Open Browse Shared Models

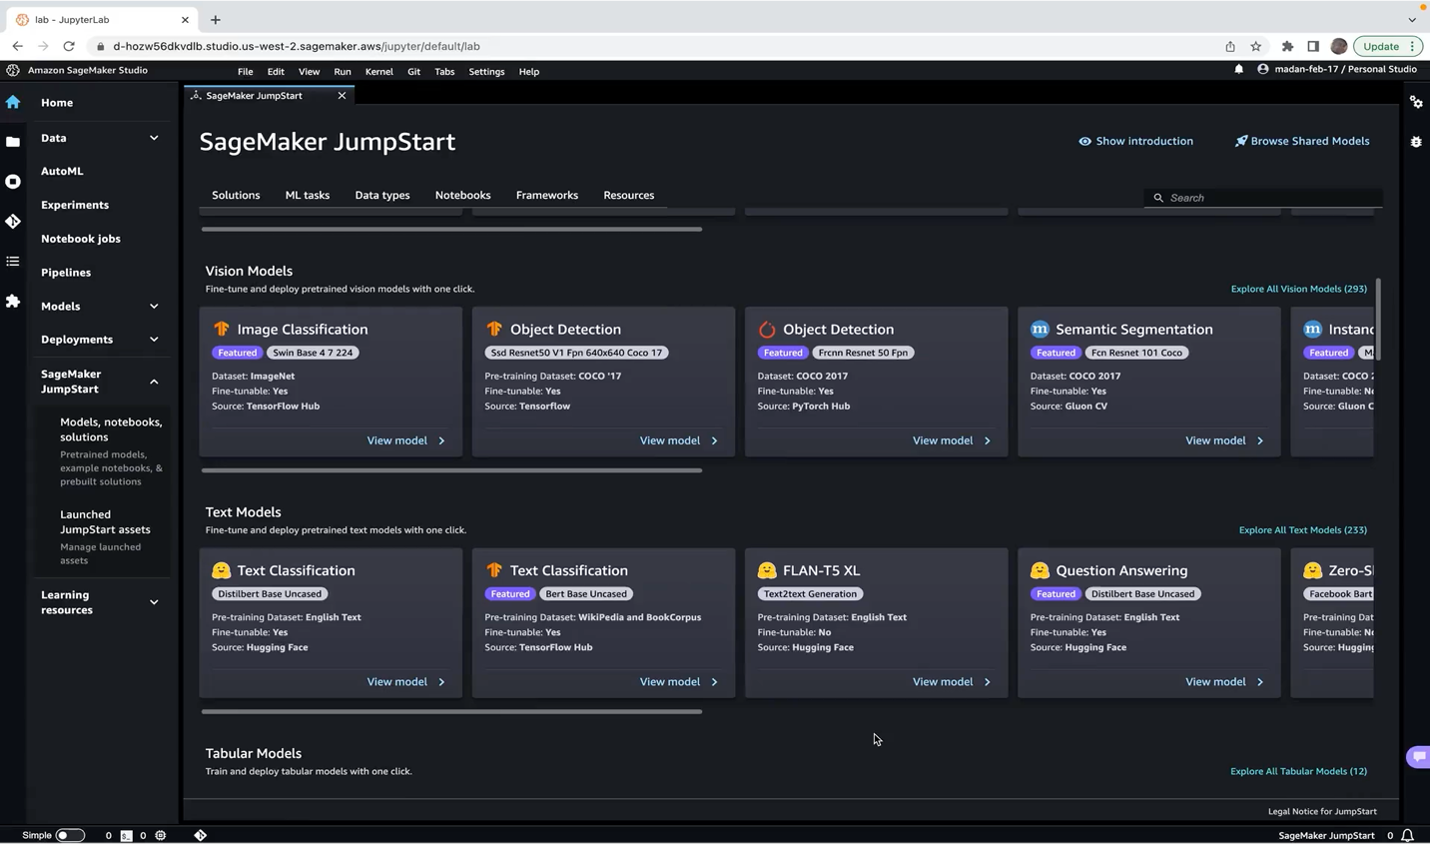point(1302,141)
